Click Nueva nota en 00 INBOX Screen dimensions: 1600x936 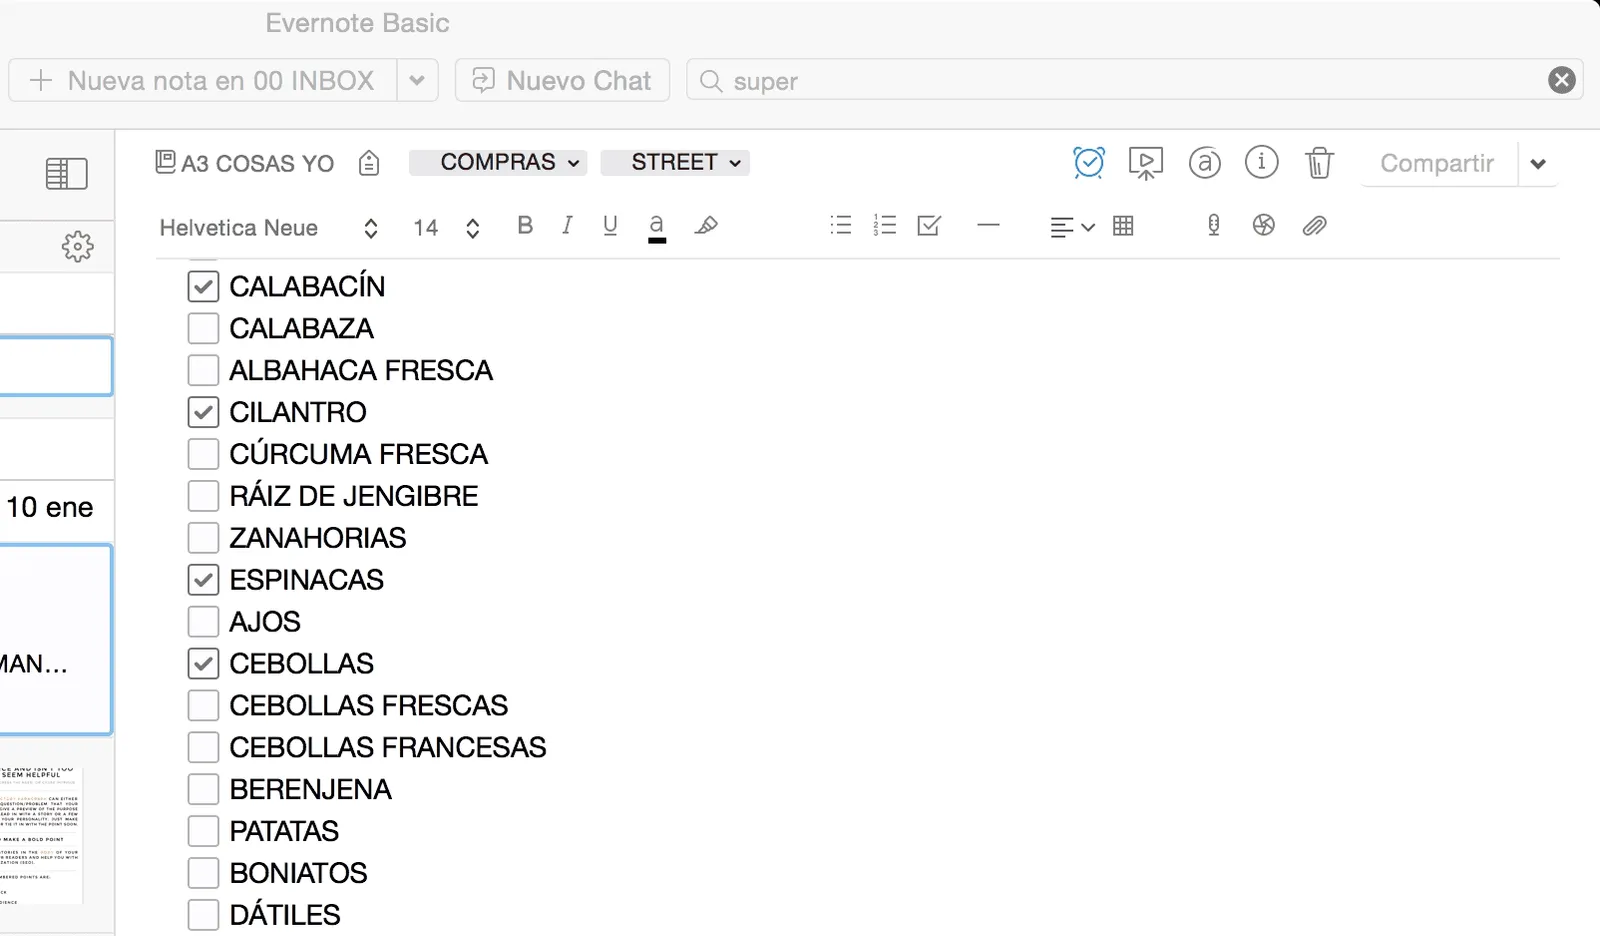(x=203, y=80)
